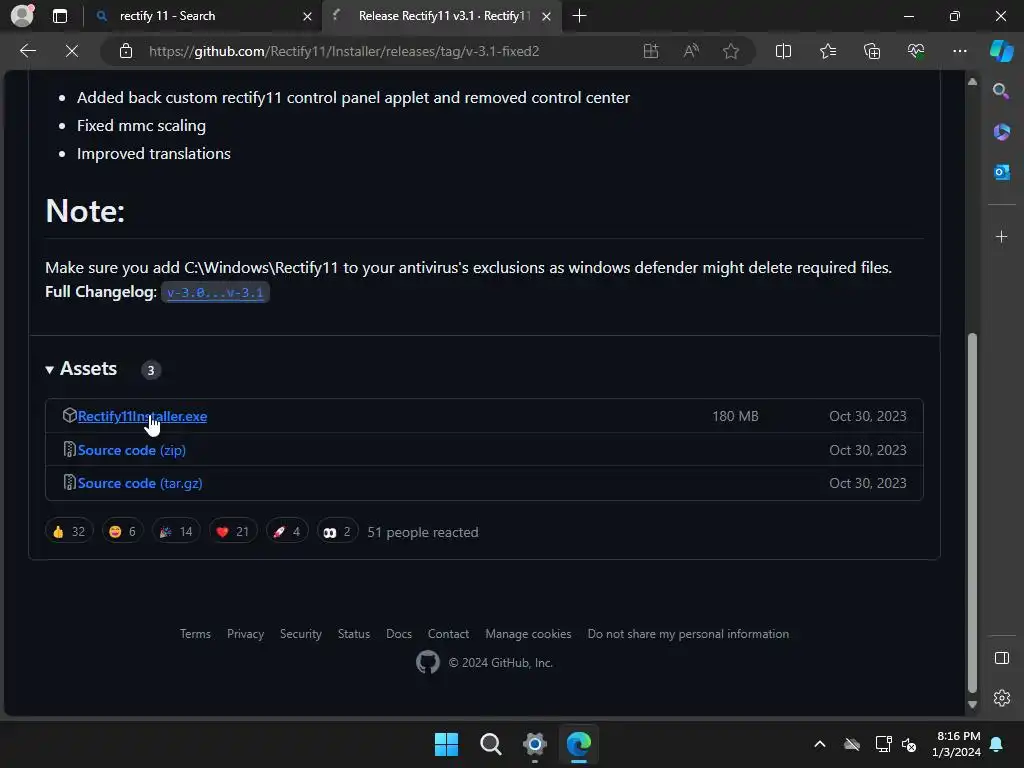The height and width of the screenshot is (768, 1024).
Task: Open sidebar search icon
Action: click(x=1001, y=91)
